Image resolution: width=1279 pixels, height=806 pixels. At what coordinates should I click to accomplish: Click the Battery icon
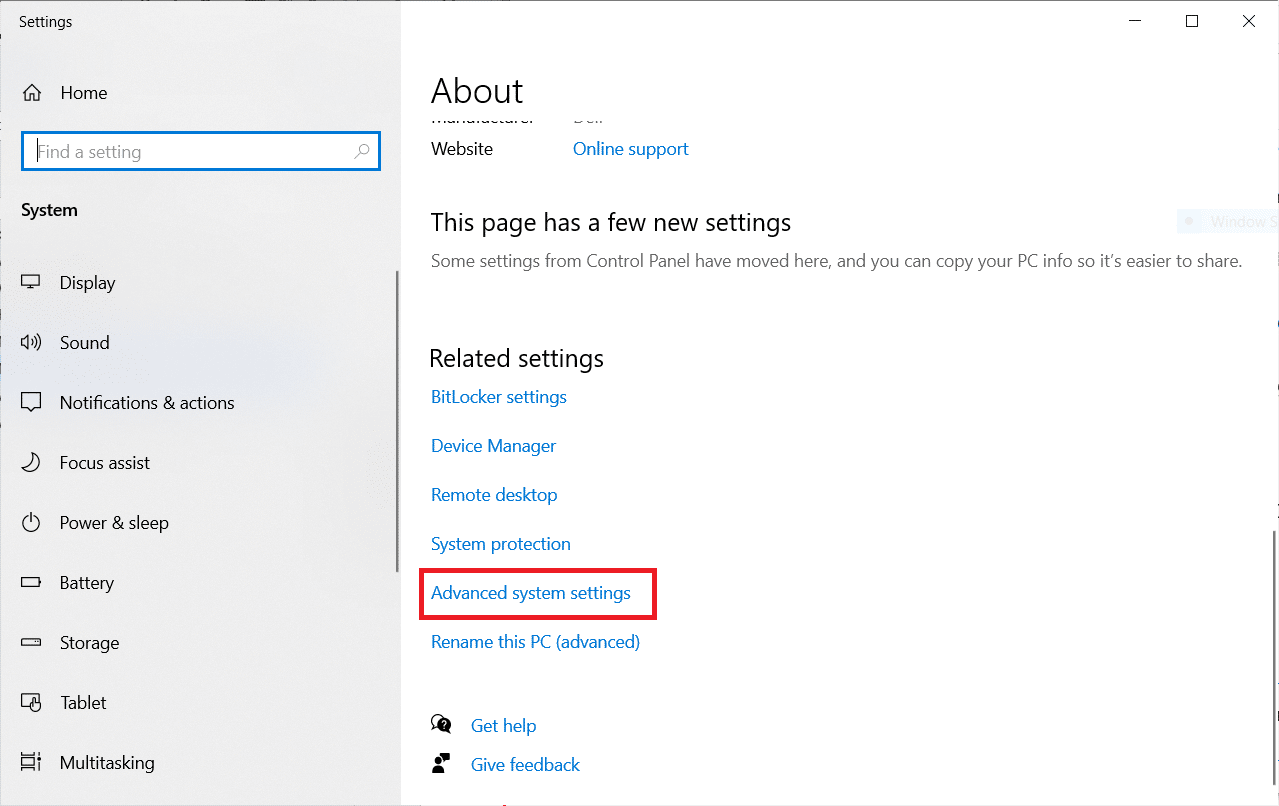(x=31, y=583)
